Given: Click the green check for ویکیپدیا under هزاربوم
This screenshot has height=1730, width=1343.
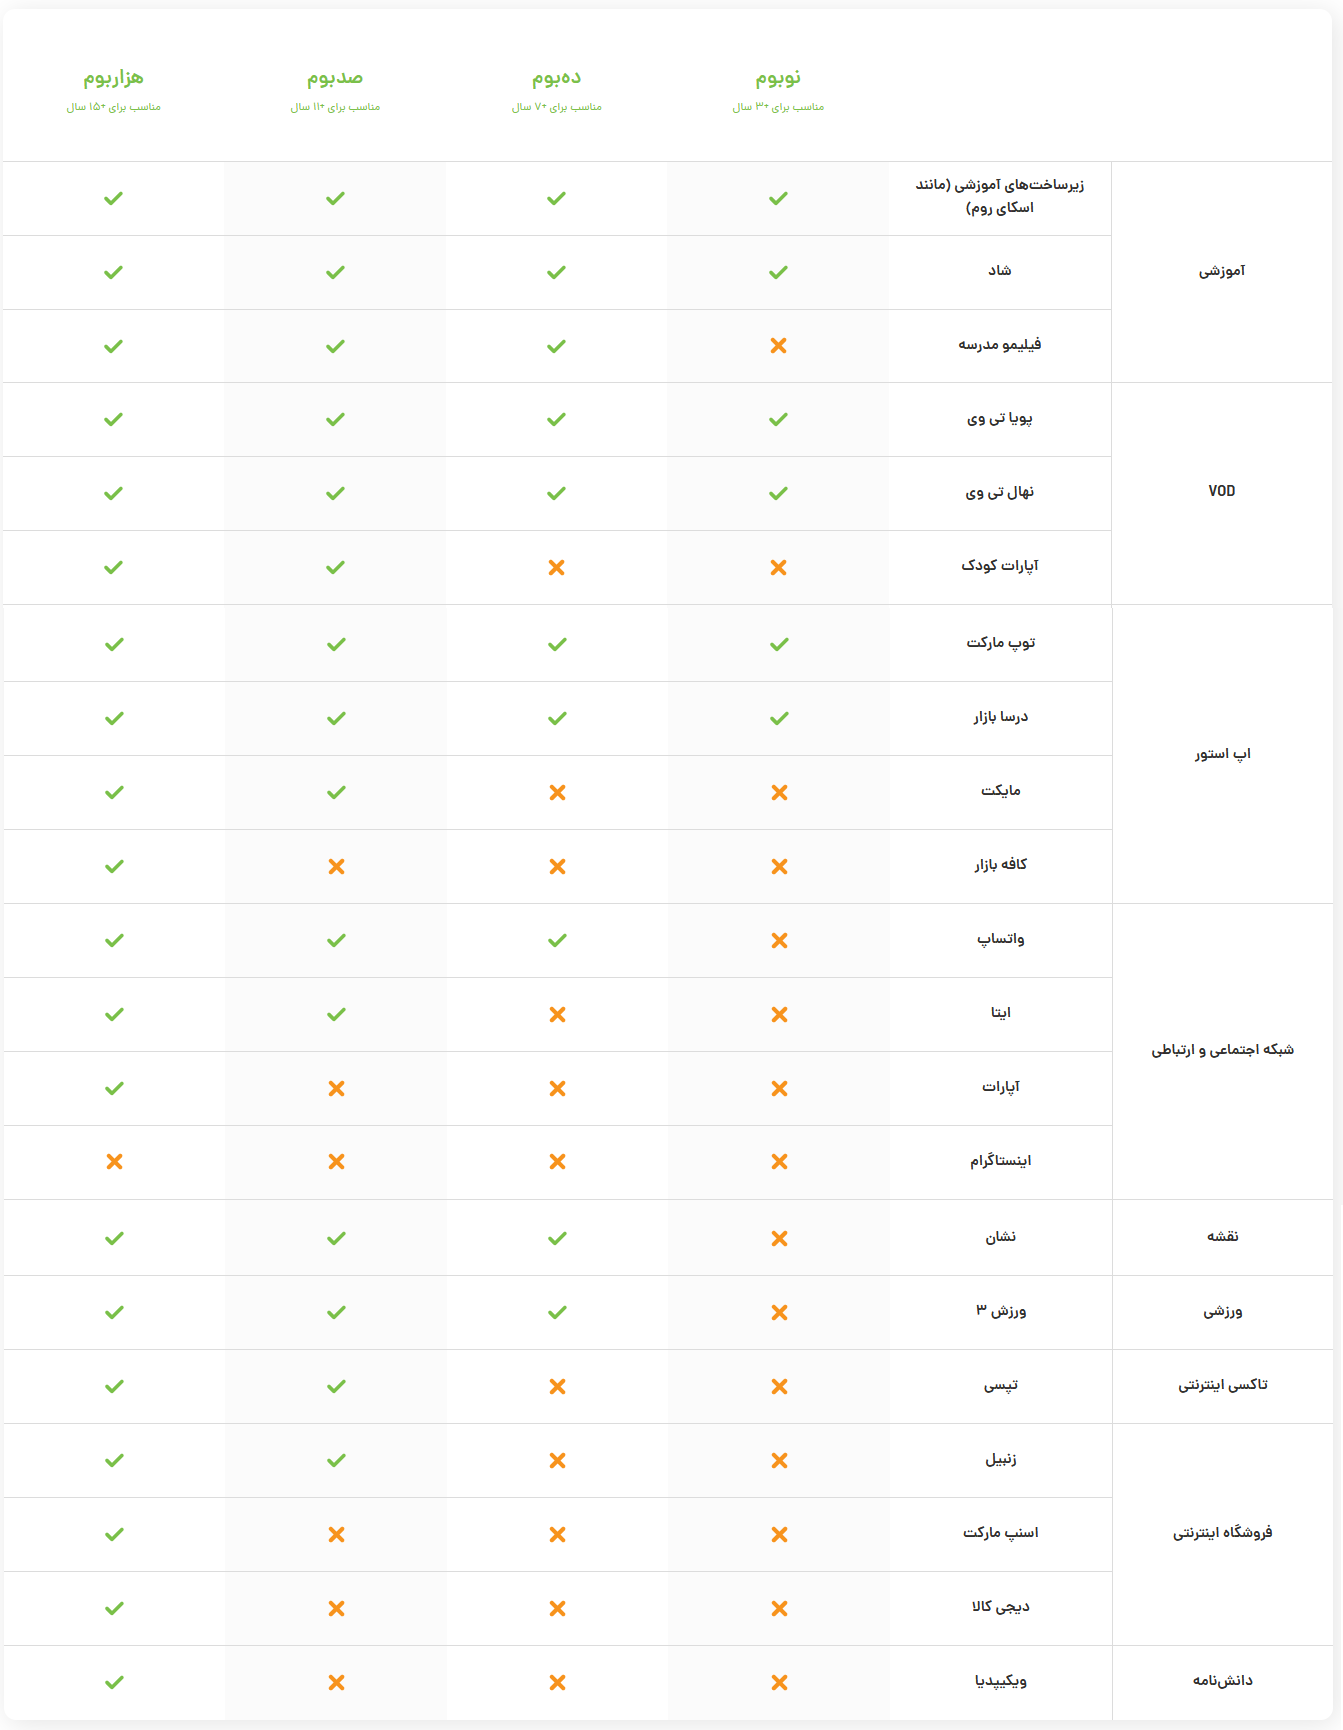Looking at the screenshot, I should (114, 1682).
